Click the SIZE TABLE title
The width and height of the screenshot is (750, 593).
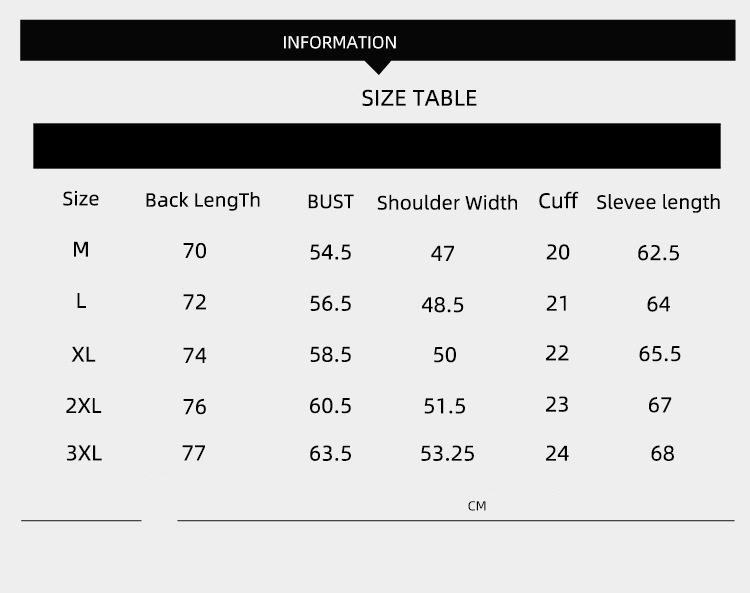pyautogui.click(x=419, y=98)
